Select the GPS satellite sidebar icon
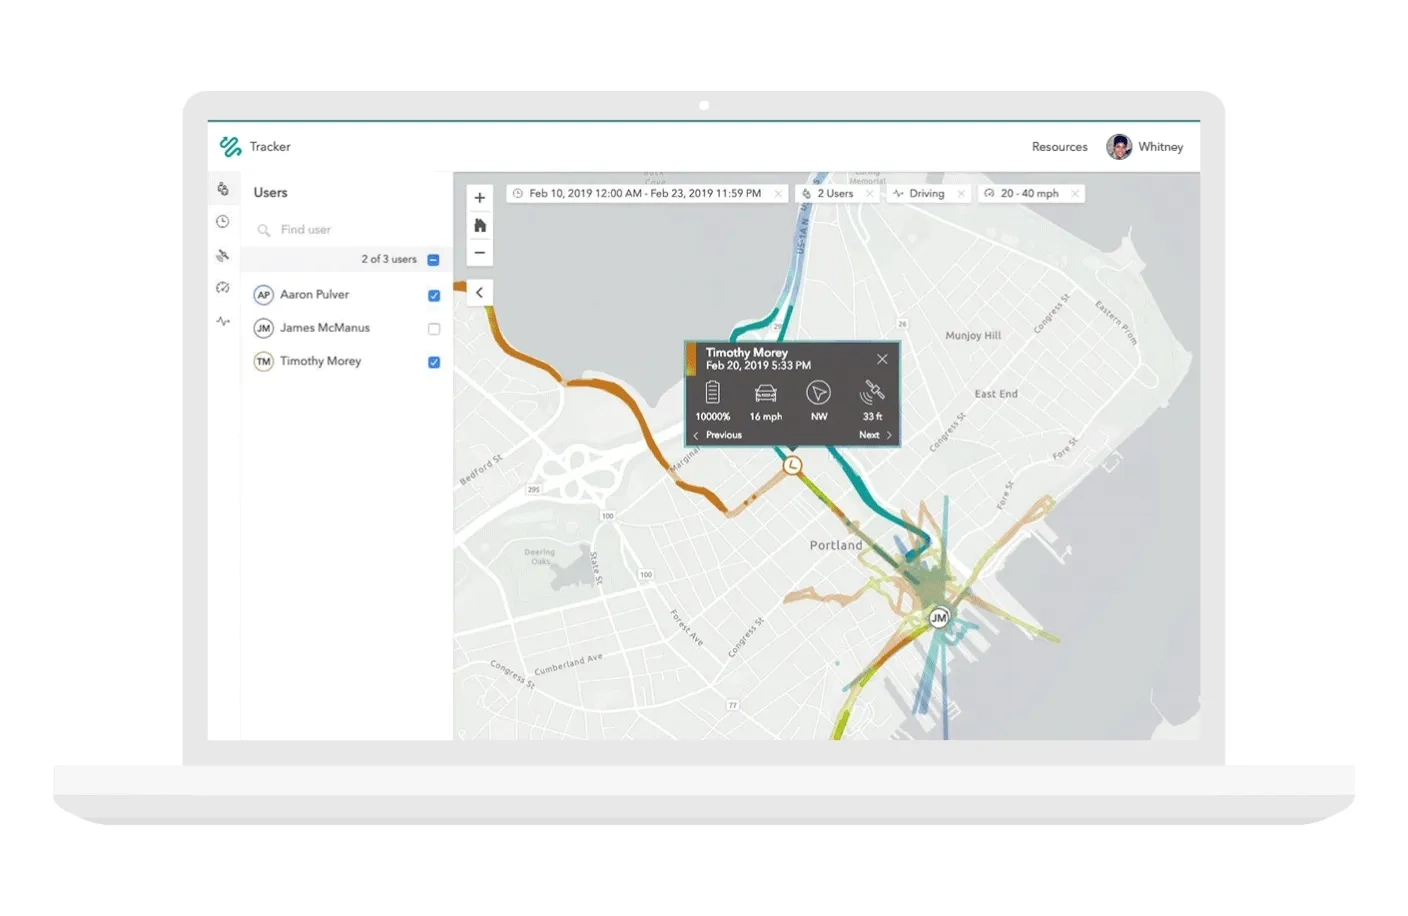1408x916 pixels. [x=223, y=255]
